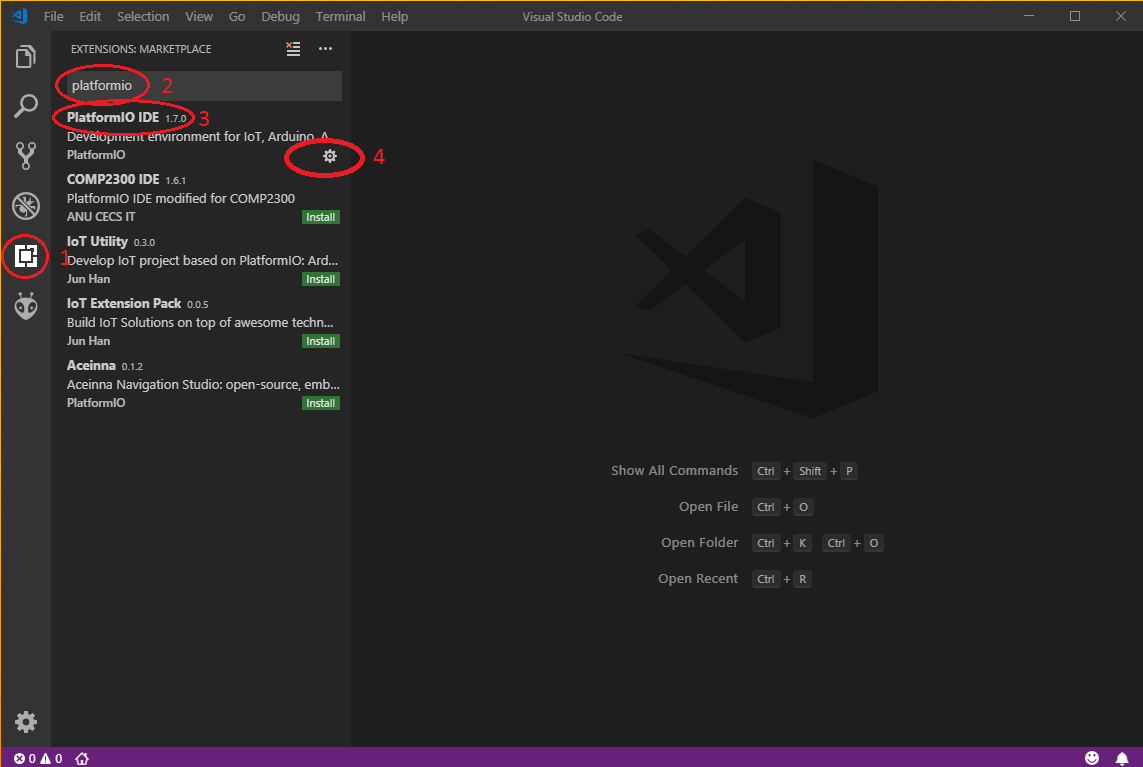Viewport: 1143px width, 767px height.
Task: Open the PlatformIO alien icon view
Action: click(26, 305)
